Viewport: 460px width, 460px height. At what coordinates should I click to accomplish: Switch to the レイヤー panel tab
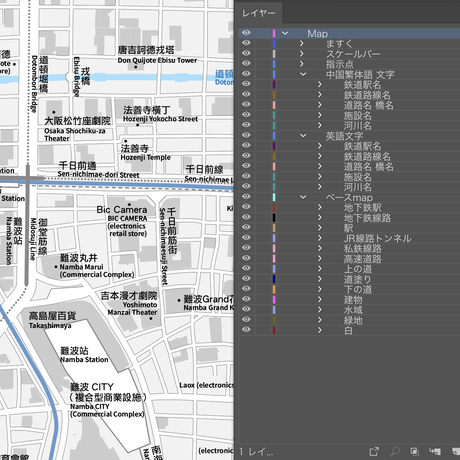(x=259, y=13)
